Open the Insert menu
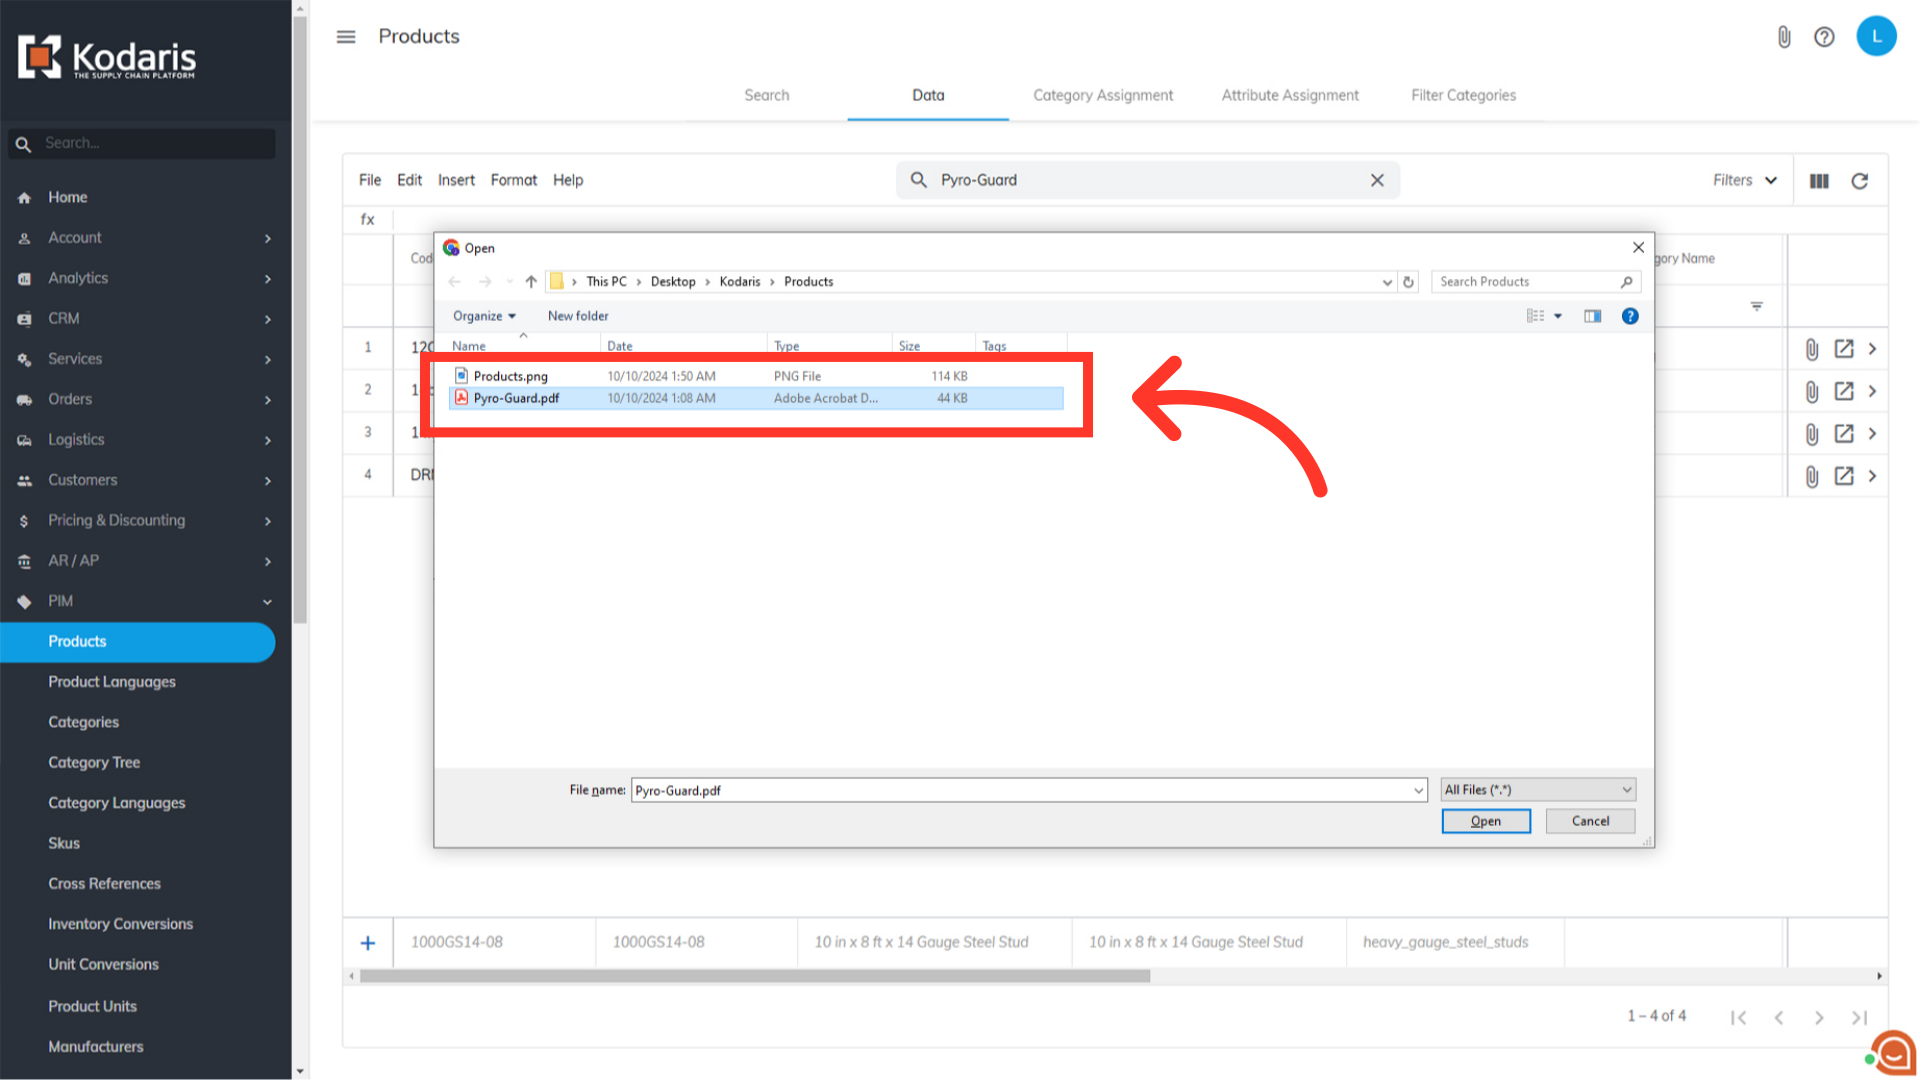1920x1080 pixels. click(x=456, y=180)
